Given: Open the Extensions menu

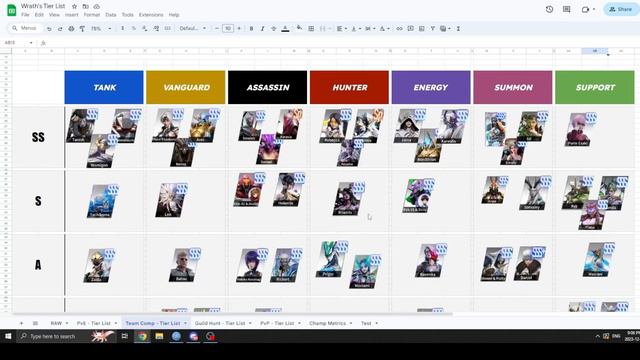Looking at the screenshot, I should click(x=151, y=15).
